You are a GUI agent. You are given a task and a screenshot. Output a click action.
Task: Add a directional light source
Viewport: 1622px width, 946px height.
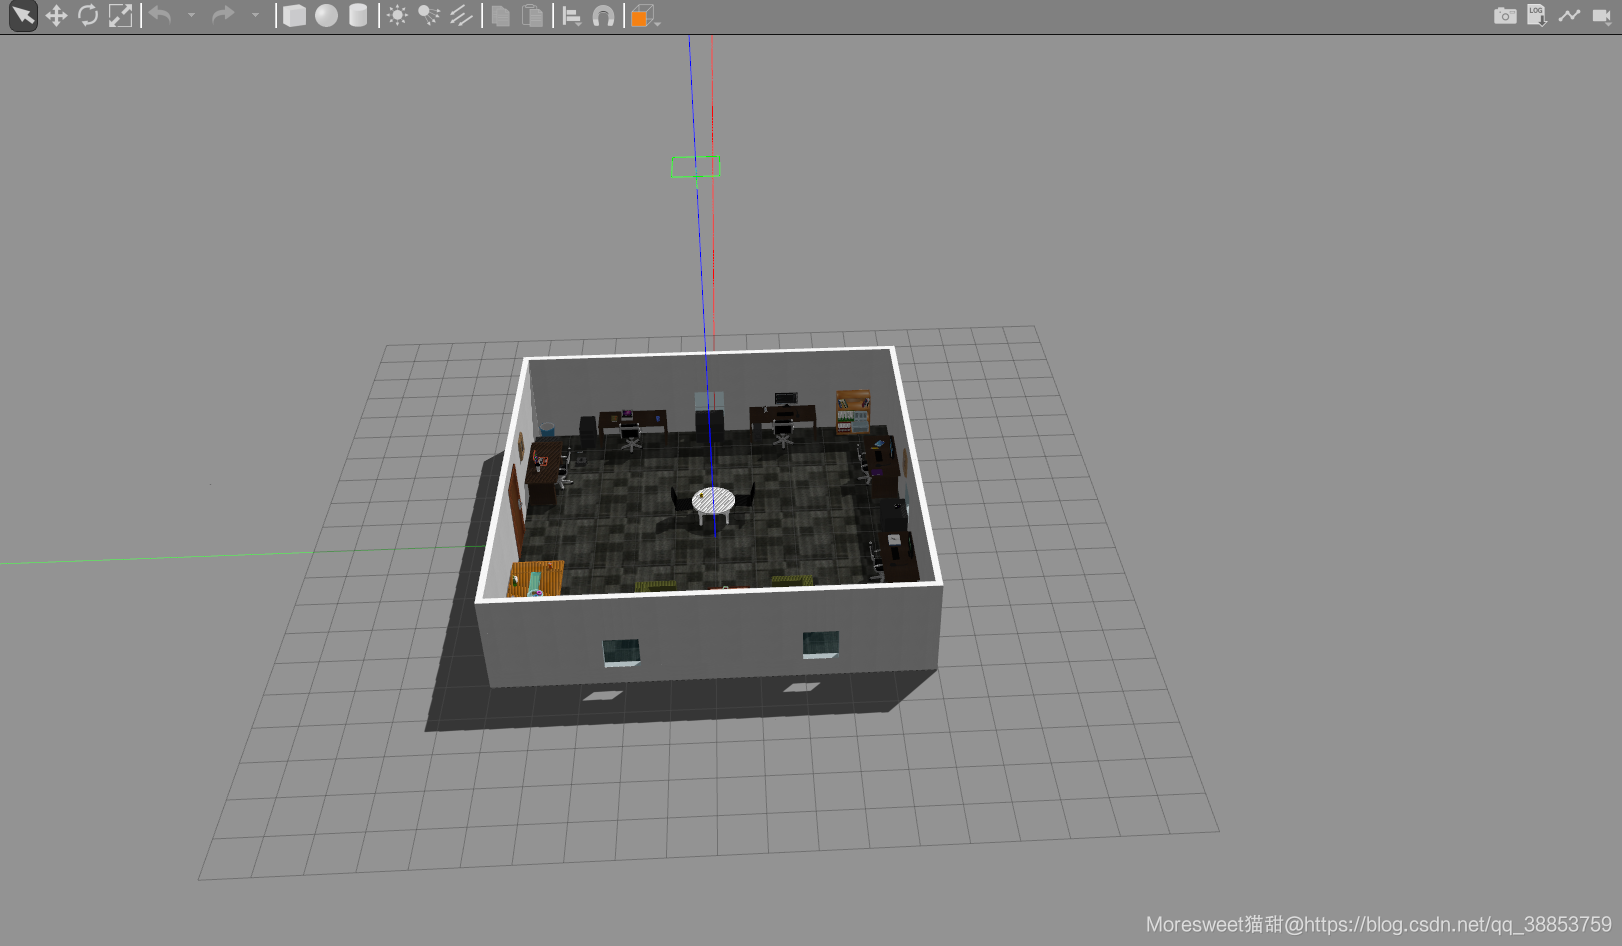459,16
